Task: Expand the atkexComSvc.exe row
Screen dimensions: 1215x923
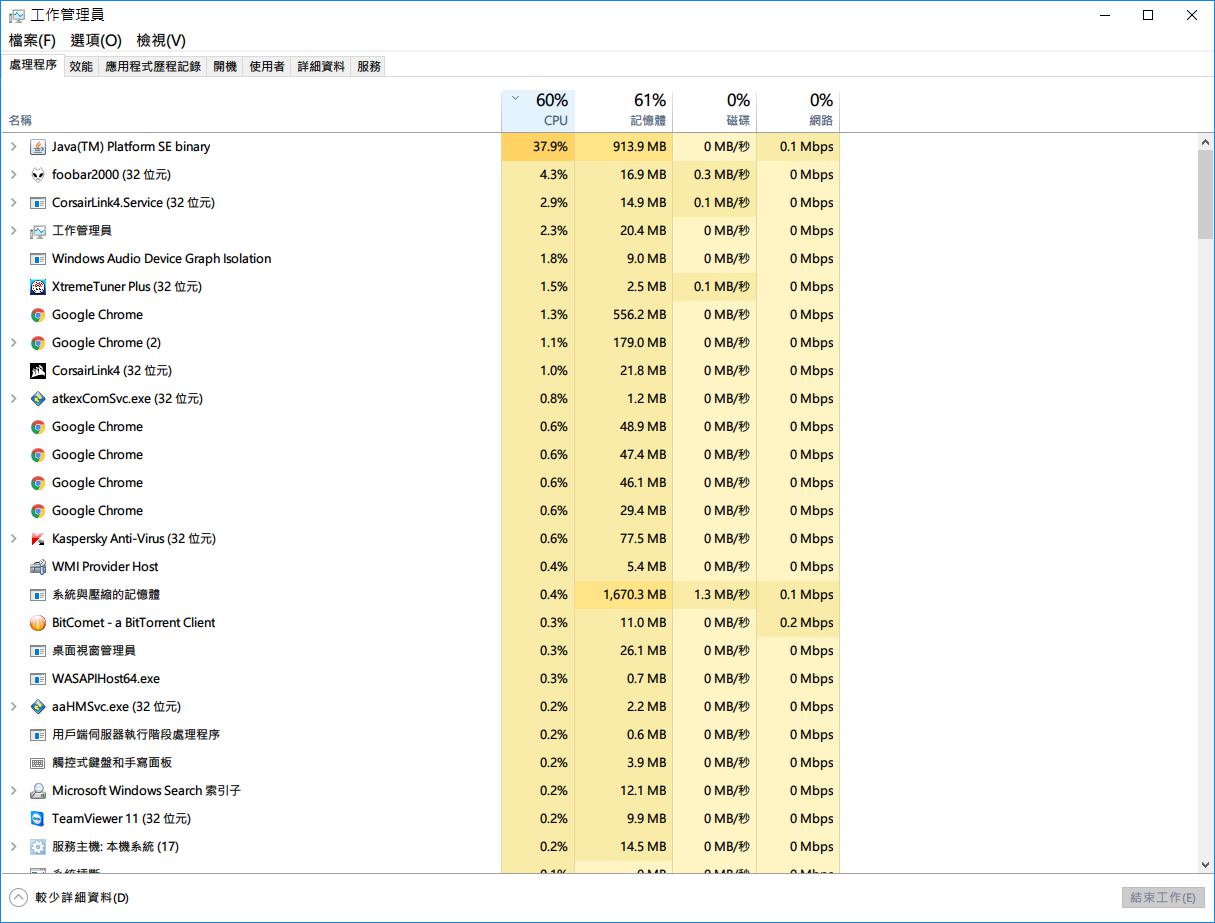Action: click(x=14, y=399)
